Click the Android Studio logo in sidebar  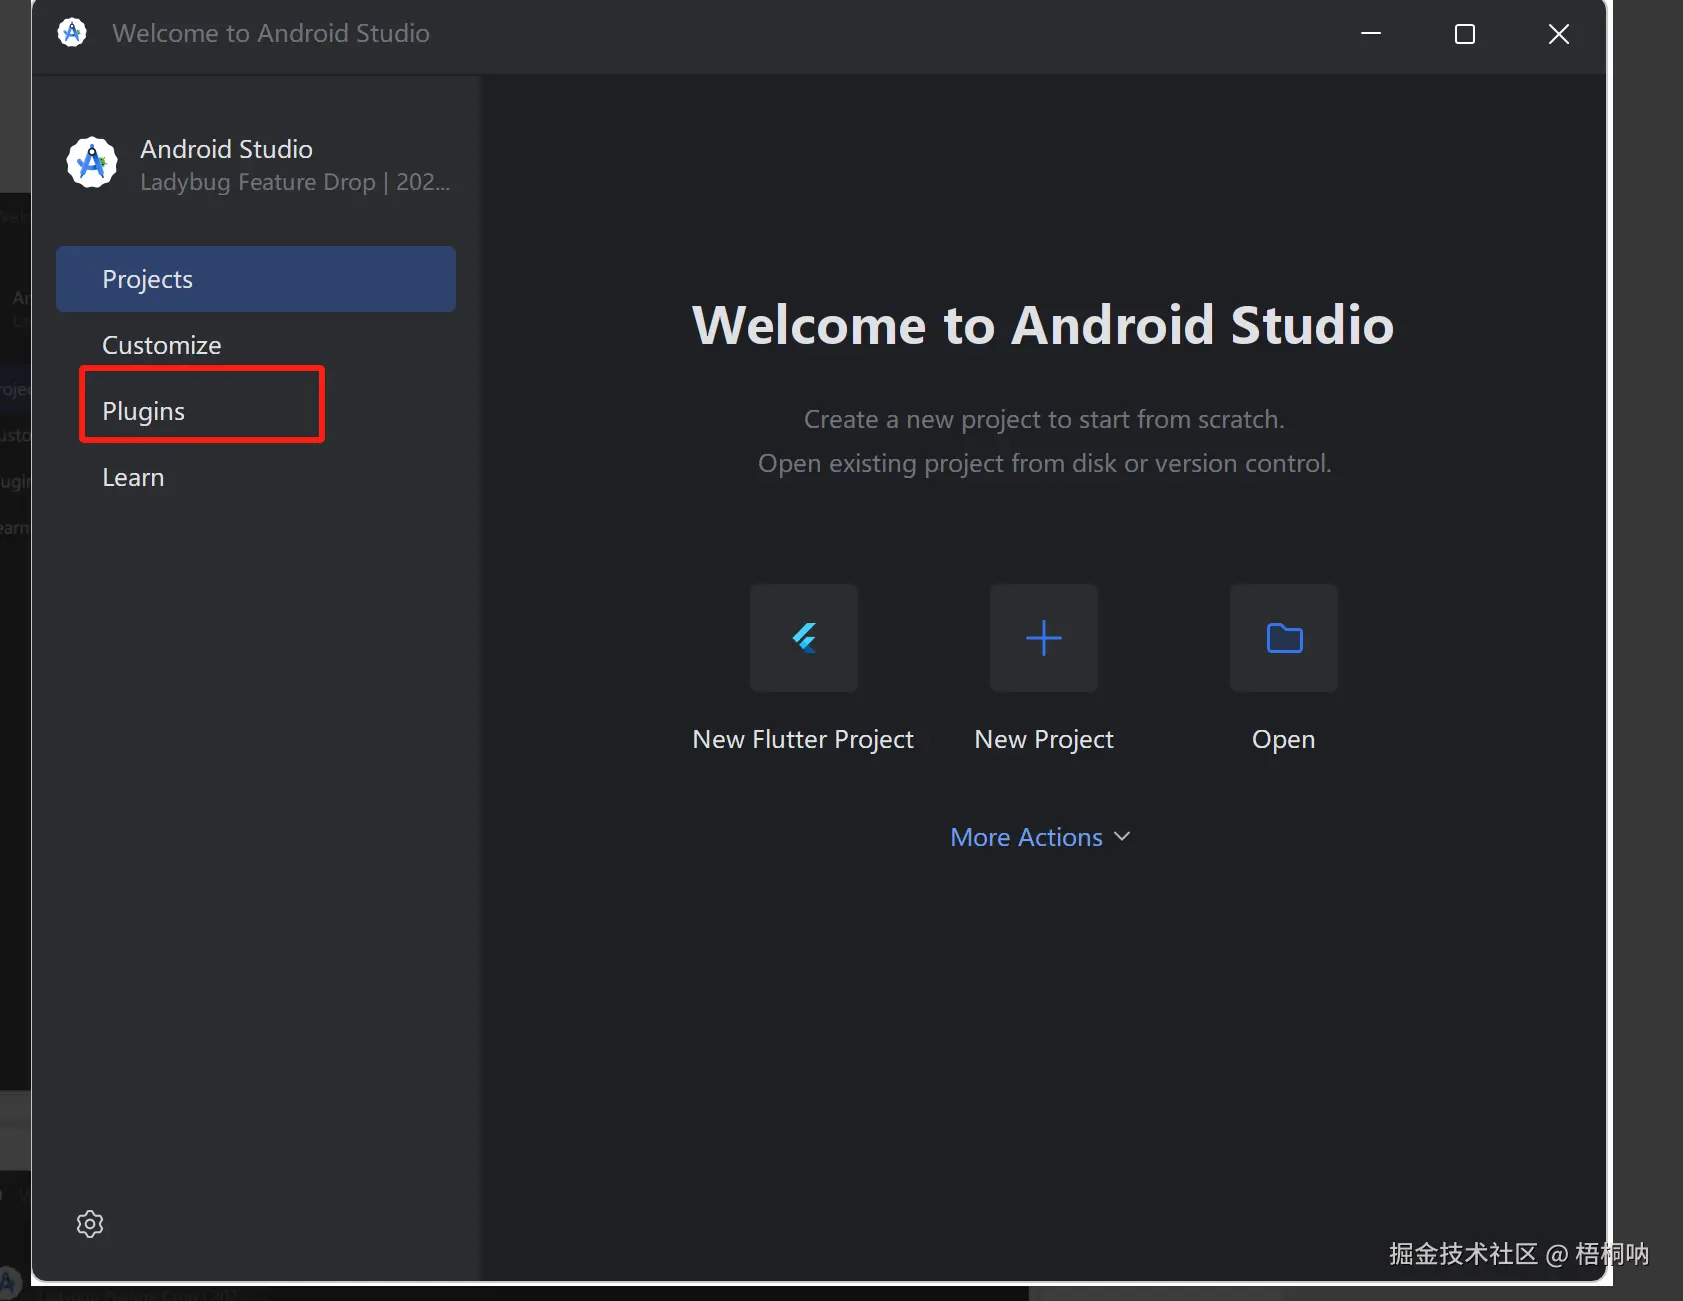coord(92,162)
